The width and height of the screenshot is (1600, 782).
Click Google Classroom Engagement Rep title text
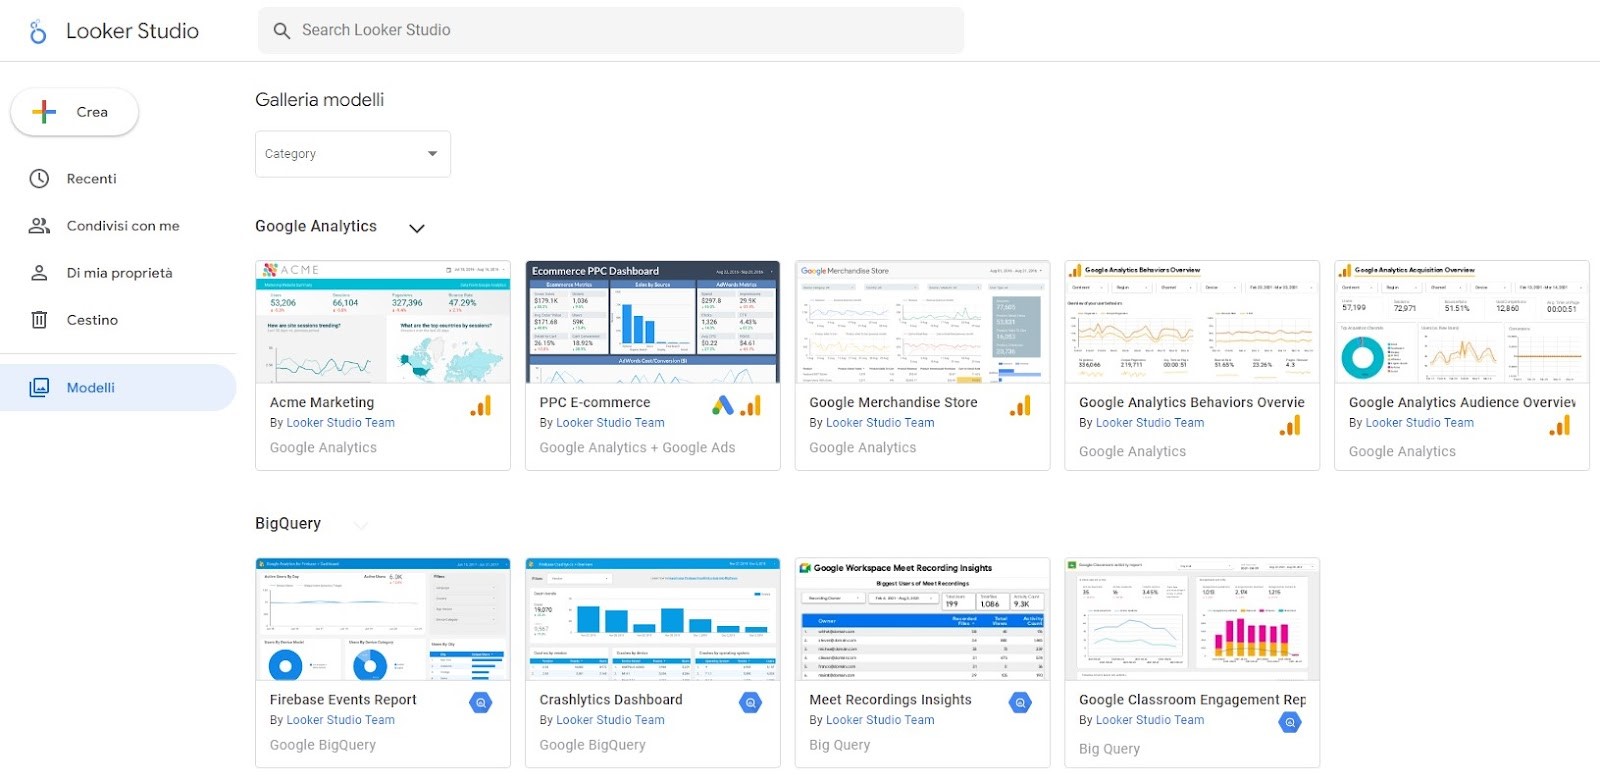(1192, 700)
